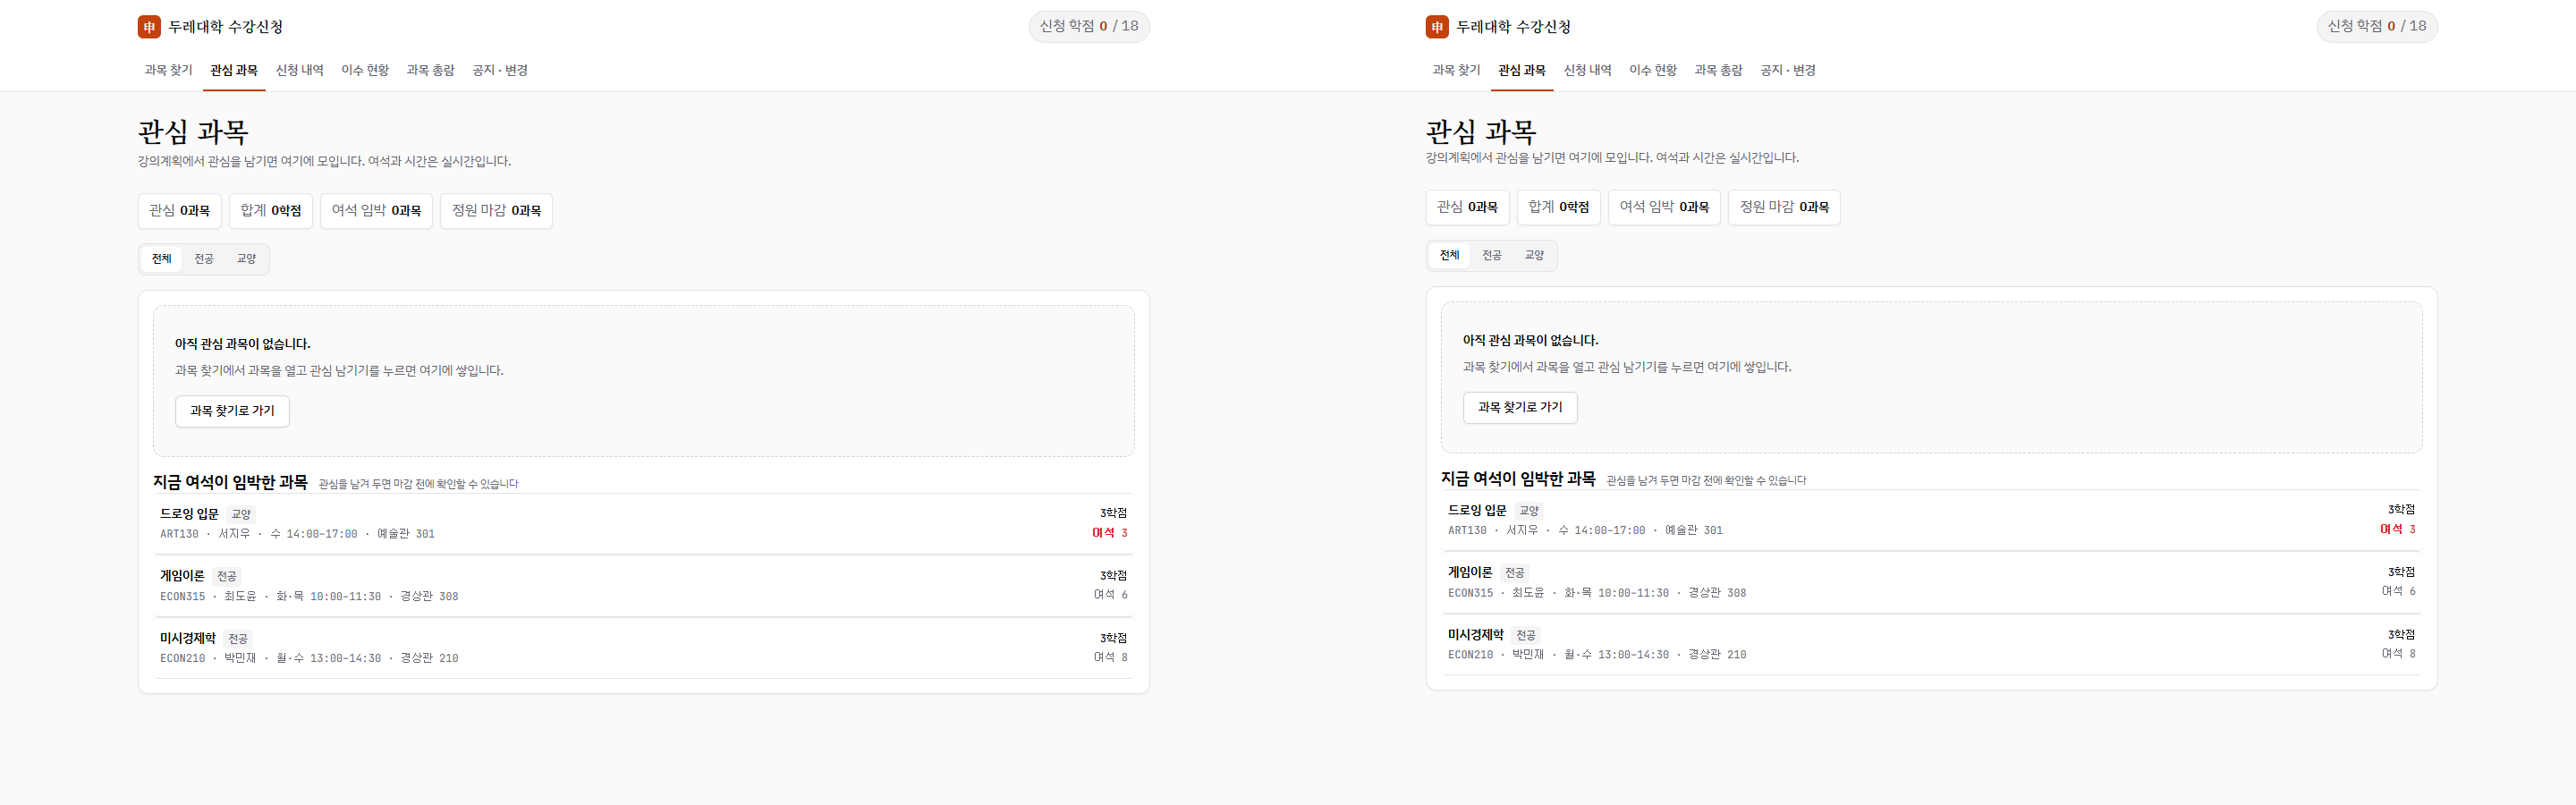The width and height of the screenshot is (2576, 805).
Task: Open 미시경제학 course row in left pane
Action: click(x=644, y=648)
